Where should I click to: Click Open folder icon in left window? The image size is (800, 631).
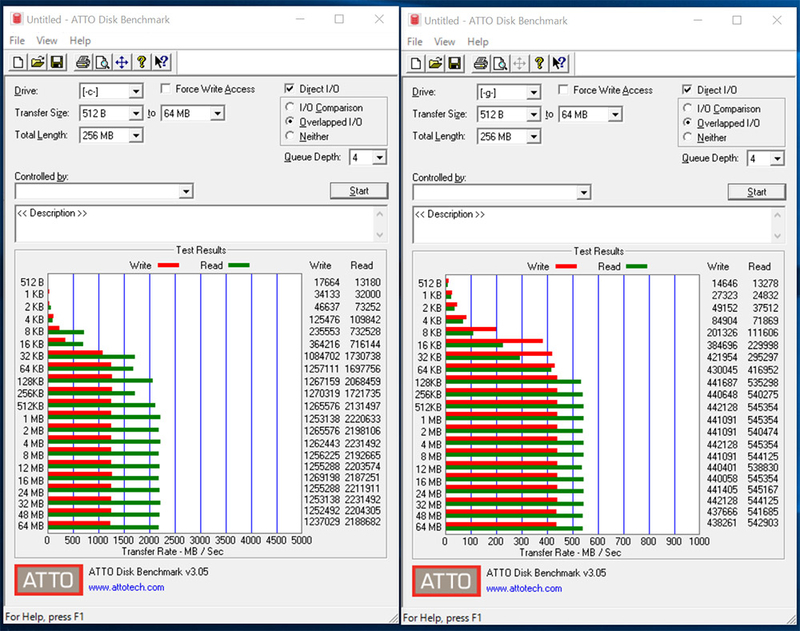[37, 62]
